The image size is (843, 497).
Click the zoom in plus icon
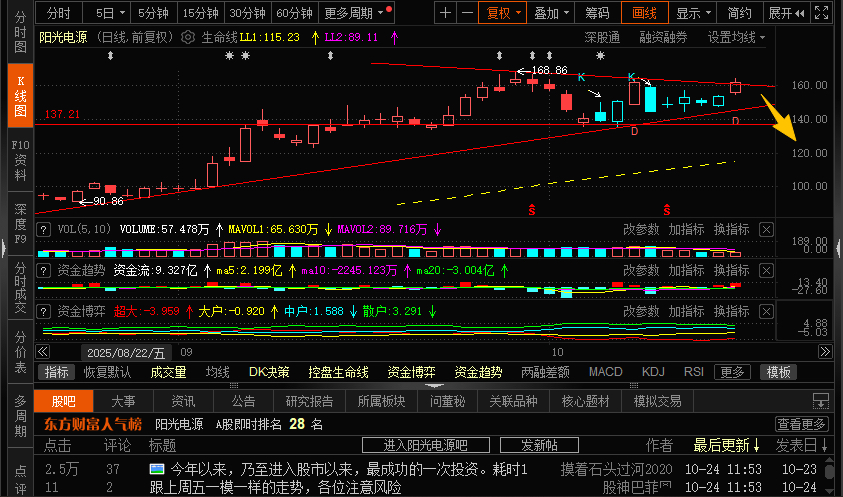445,12
